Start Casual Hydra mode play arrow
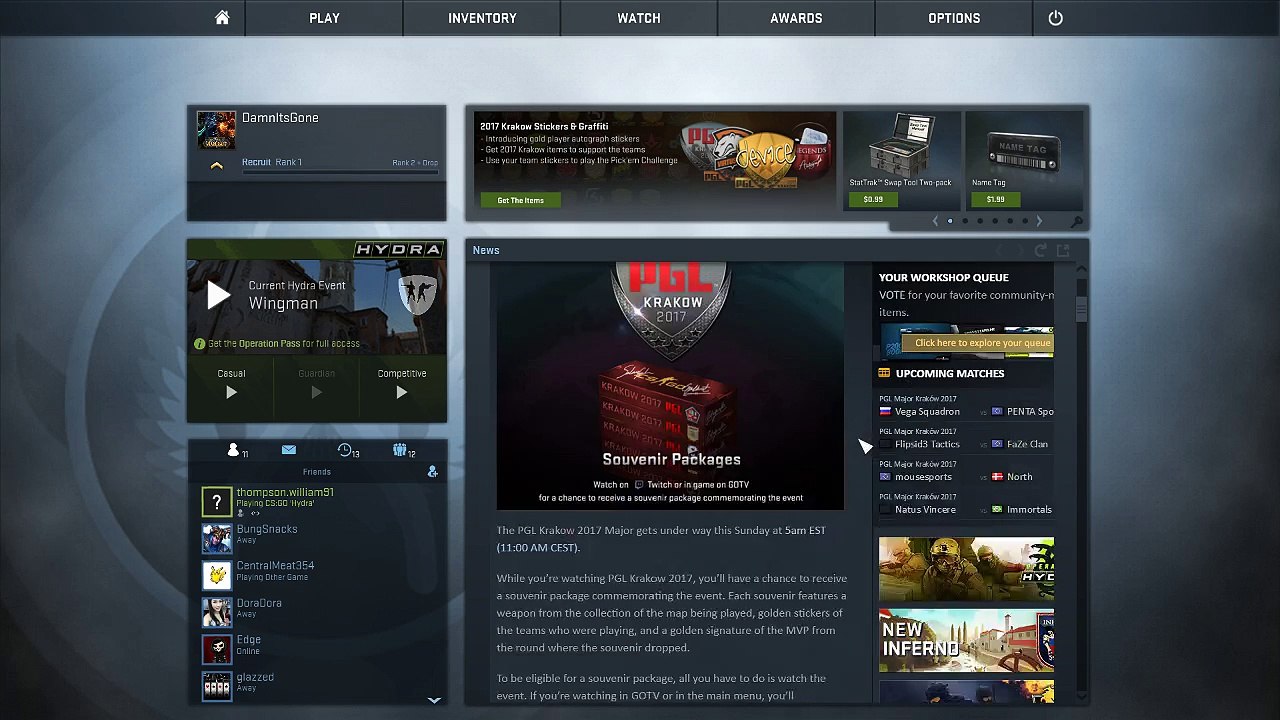1280x720 pixels. coord(231,393)
